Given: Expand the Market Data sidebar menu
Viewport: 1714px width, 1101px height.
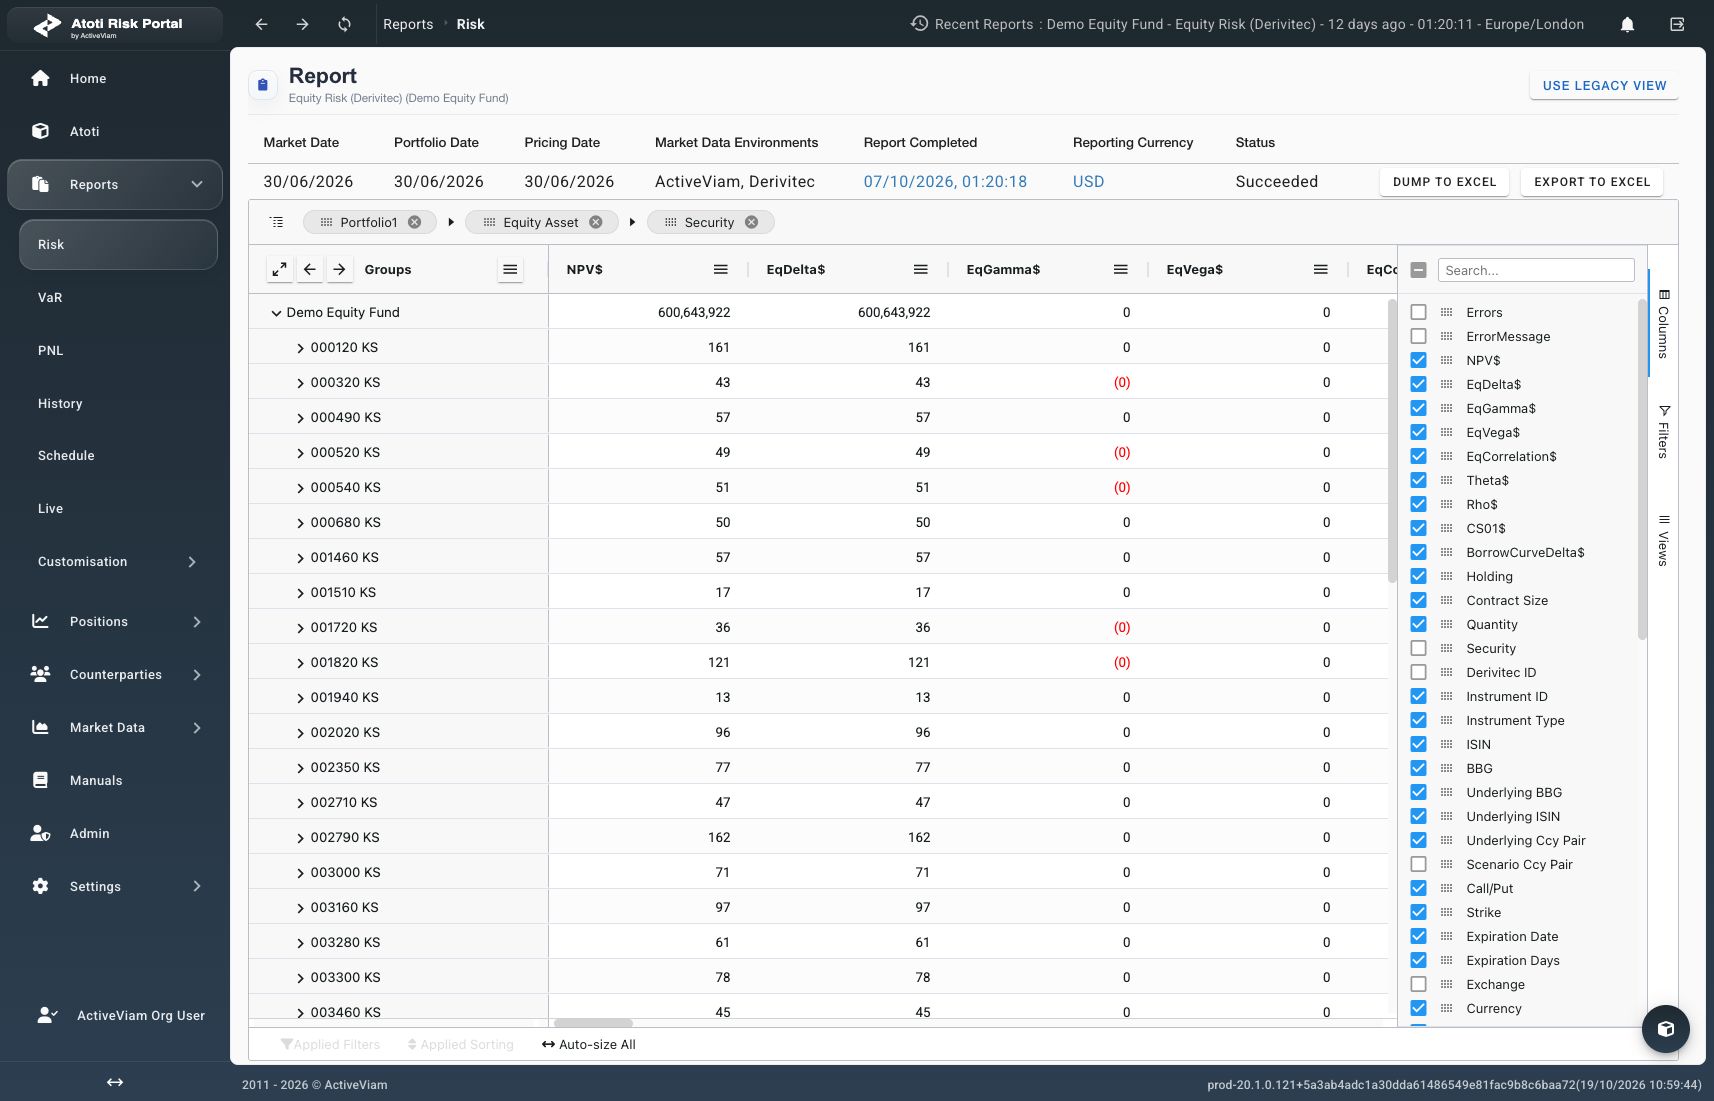Looking at the screenshot, I should (x=197, y=728).
